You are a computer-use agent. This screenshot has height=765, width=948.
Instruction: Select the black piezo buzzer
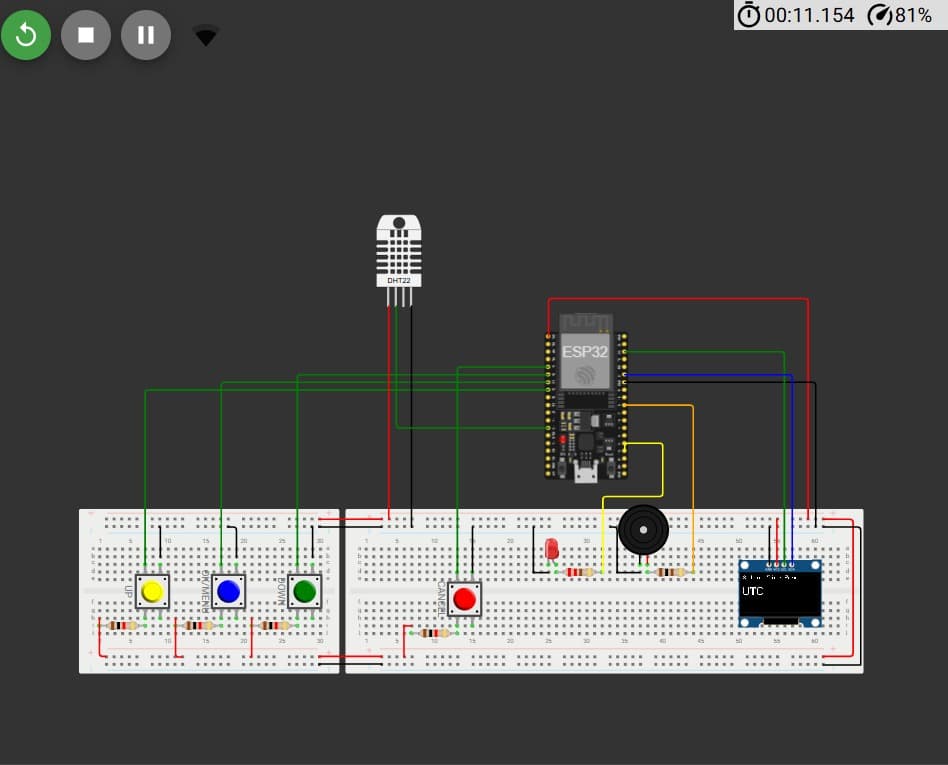643,530
